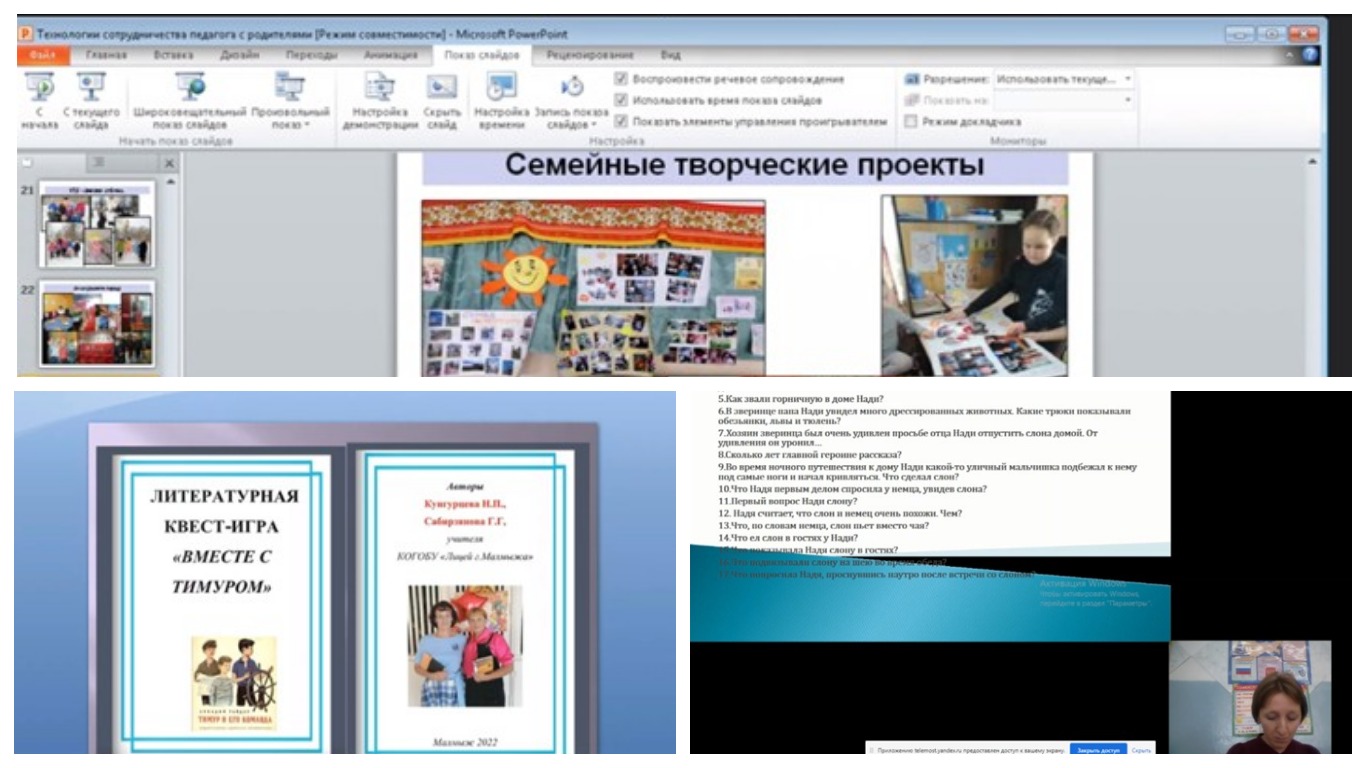
Task: Click the presenter webcam video tile
Action: pos(1250,697)
